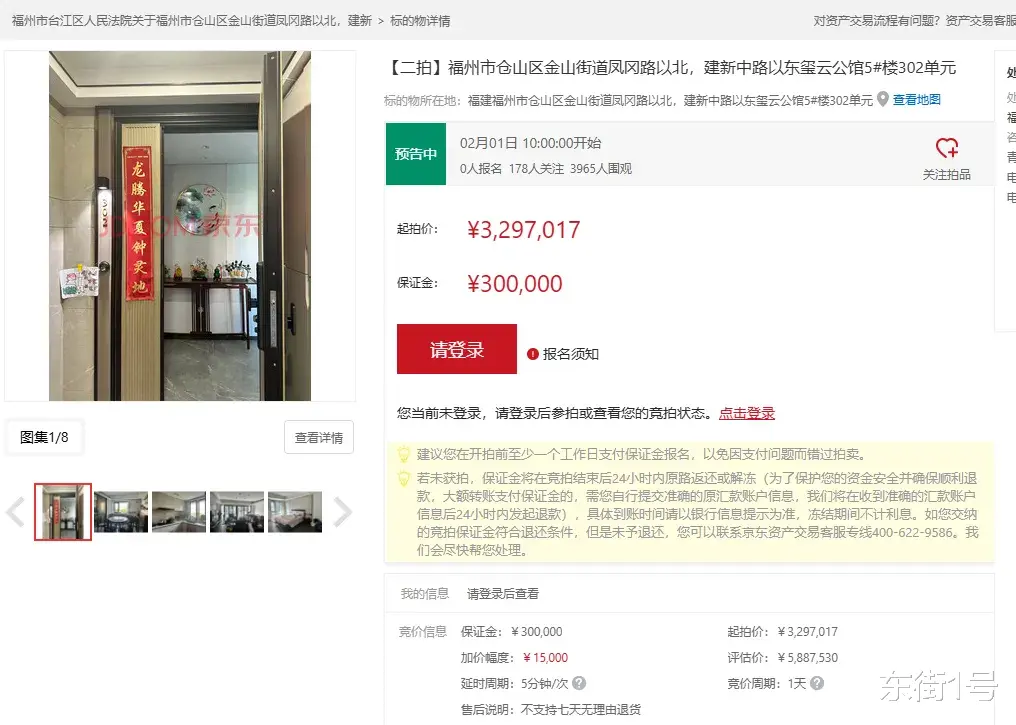Open 查看地图 link
The image size is (1016, 725).
[916, 100]
